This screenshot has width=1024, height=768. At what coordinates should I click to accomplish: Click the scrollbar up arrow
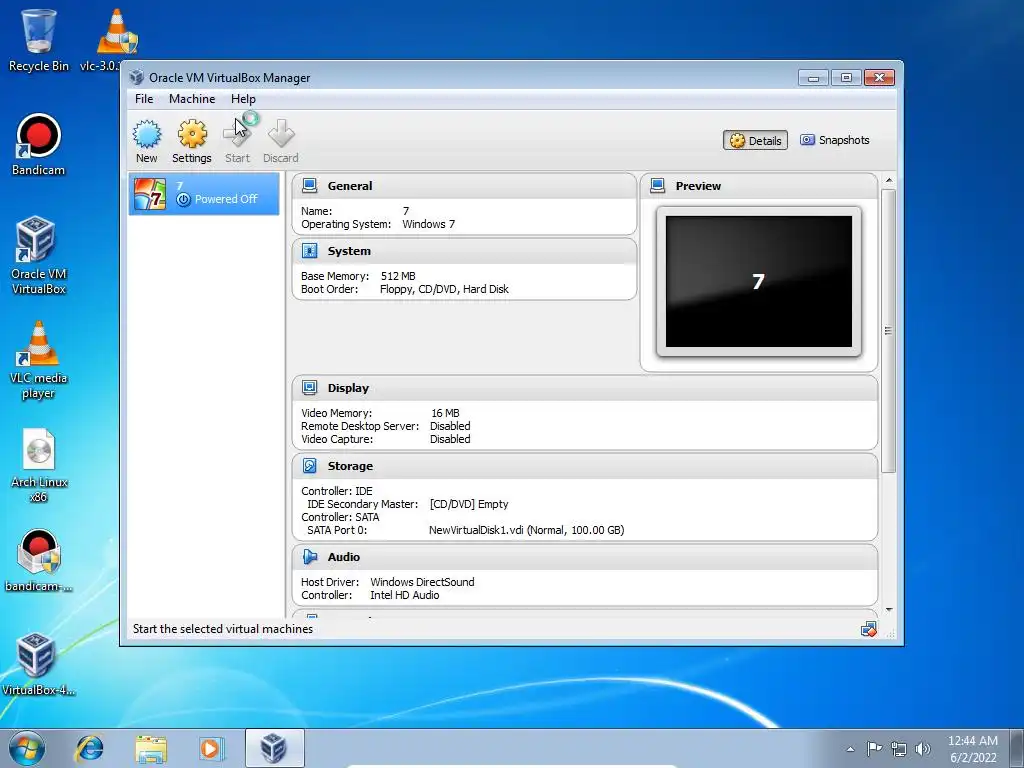tap(888, 180)
